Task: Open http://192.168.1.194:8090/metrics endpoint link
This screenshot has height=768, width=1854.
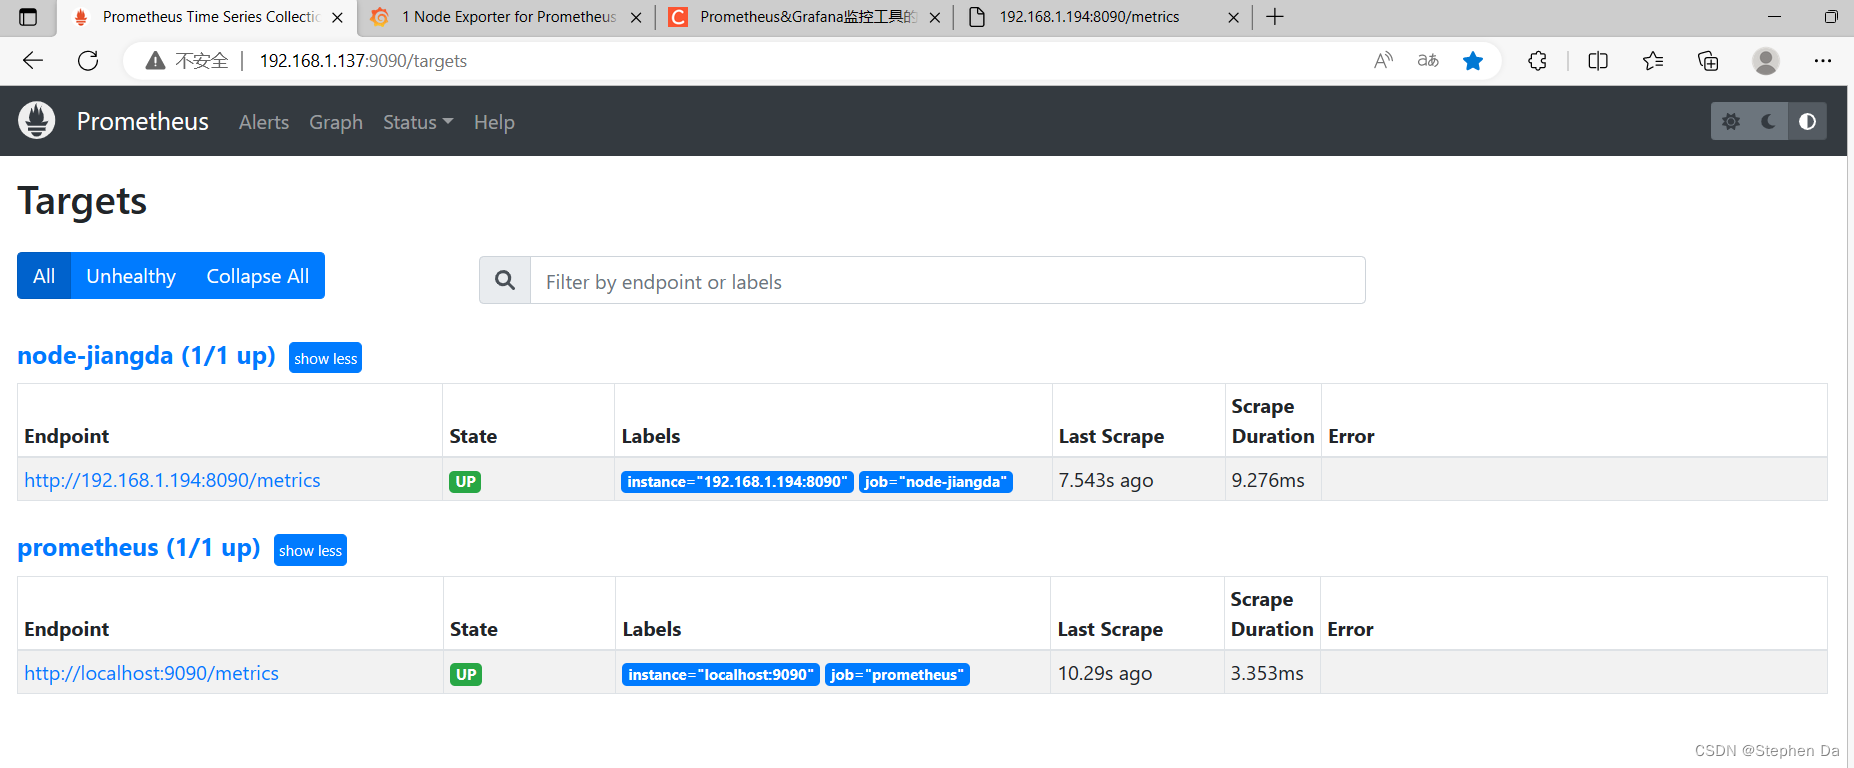Action: coord(172,480)
